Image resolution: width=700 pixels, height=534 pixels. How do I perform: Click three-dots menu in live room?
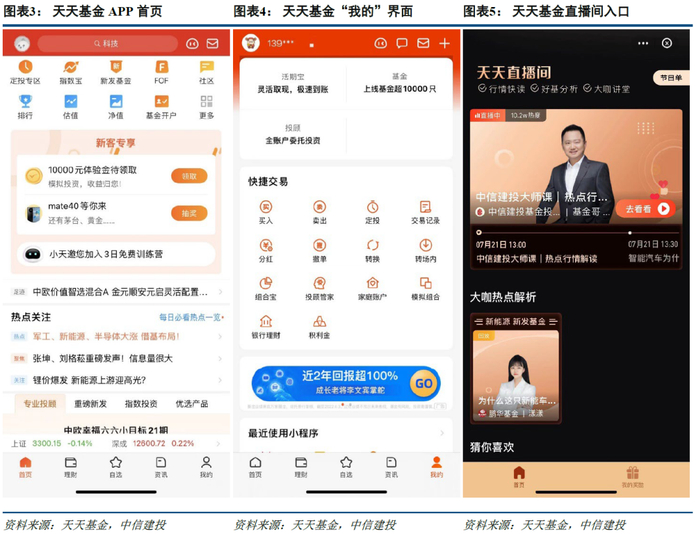(x=643, y=43)
